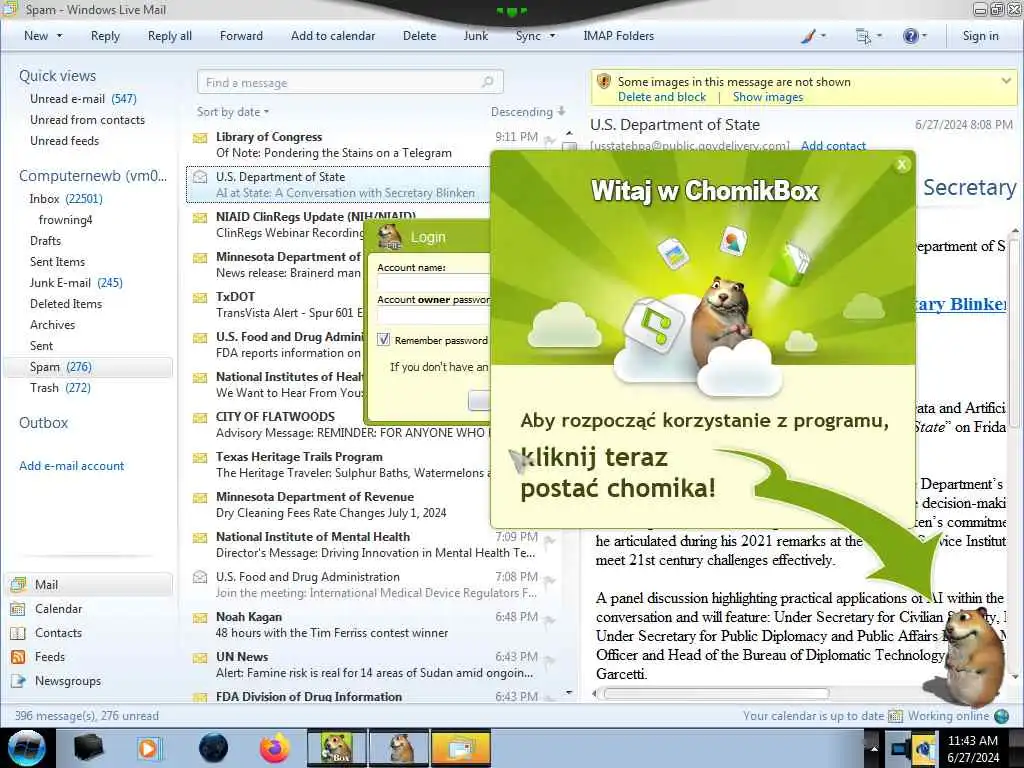Open the Windows Live Mail taskbar button
Screen dimensions: 1024x768
(460, 748)
